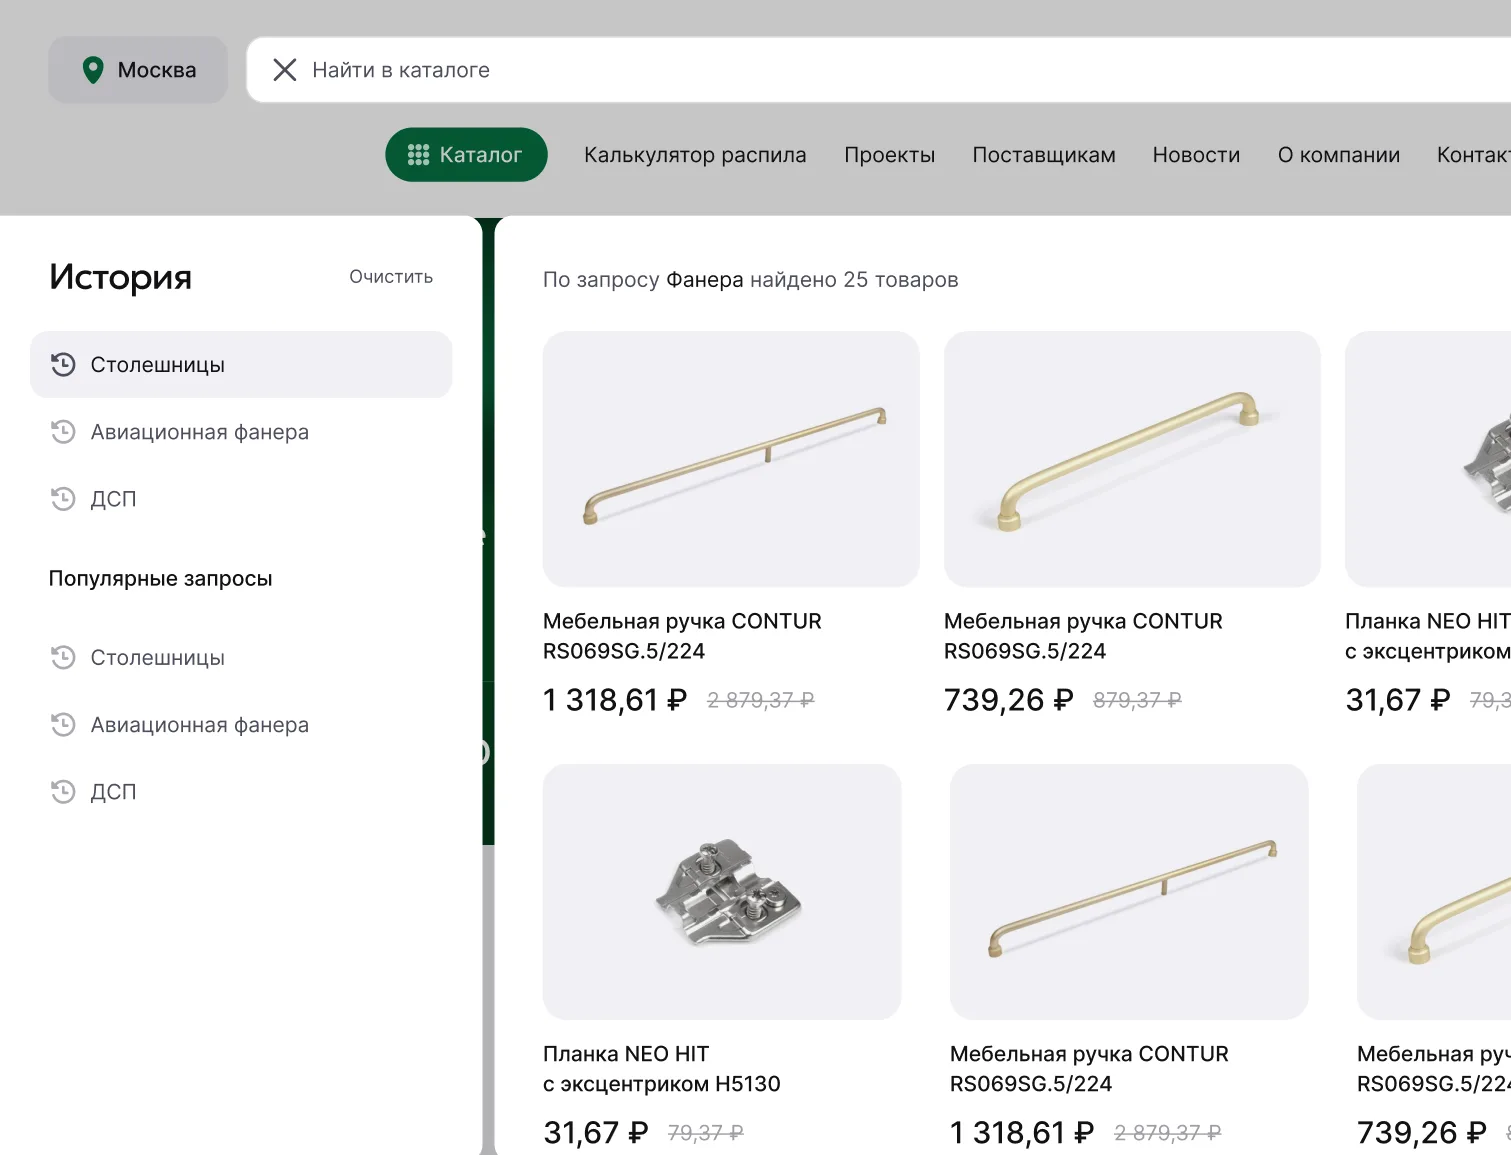Click the 'История' heading
This screenshot has height=1155, width=1511.
coord(120,277)
